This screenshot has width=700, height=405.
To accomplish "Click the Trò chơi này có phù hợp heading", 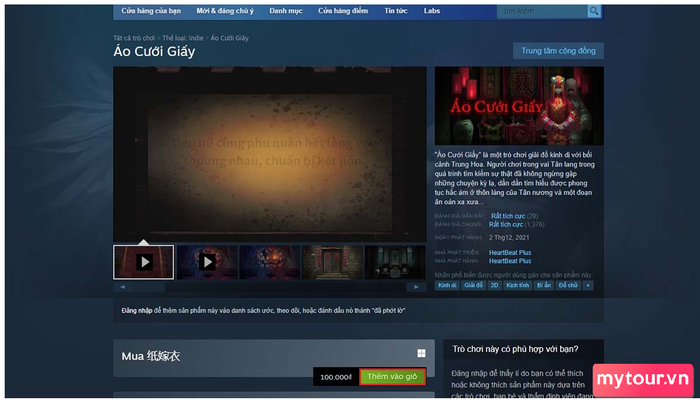I will pos(515,349).
